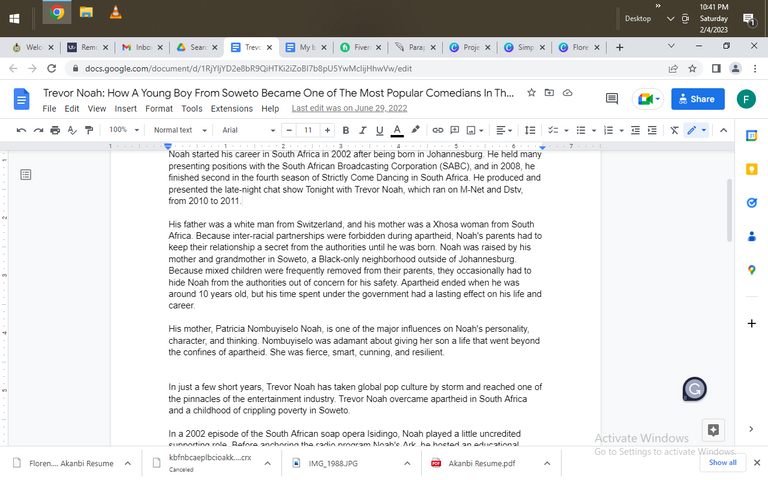
Task: Open the Insert menu
Action: (x=125, y=109)
